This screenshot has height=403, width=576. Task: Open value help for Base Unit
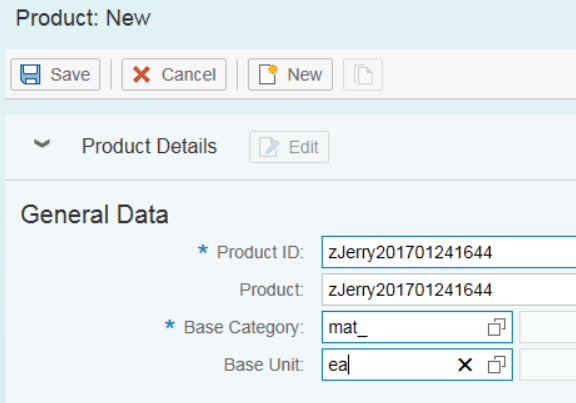pos(497,364)
